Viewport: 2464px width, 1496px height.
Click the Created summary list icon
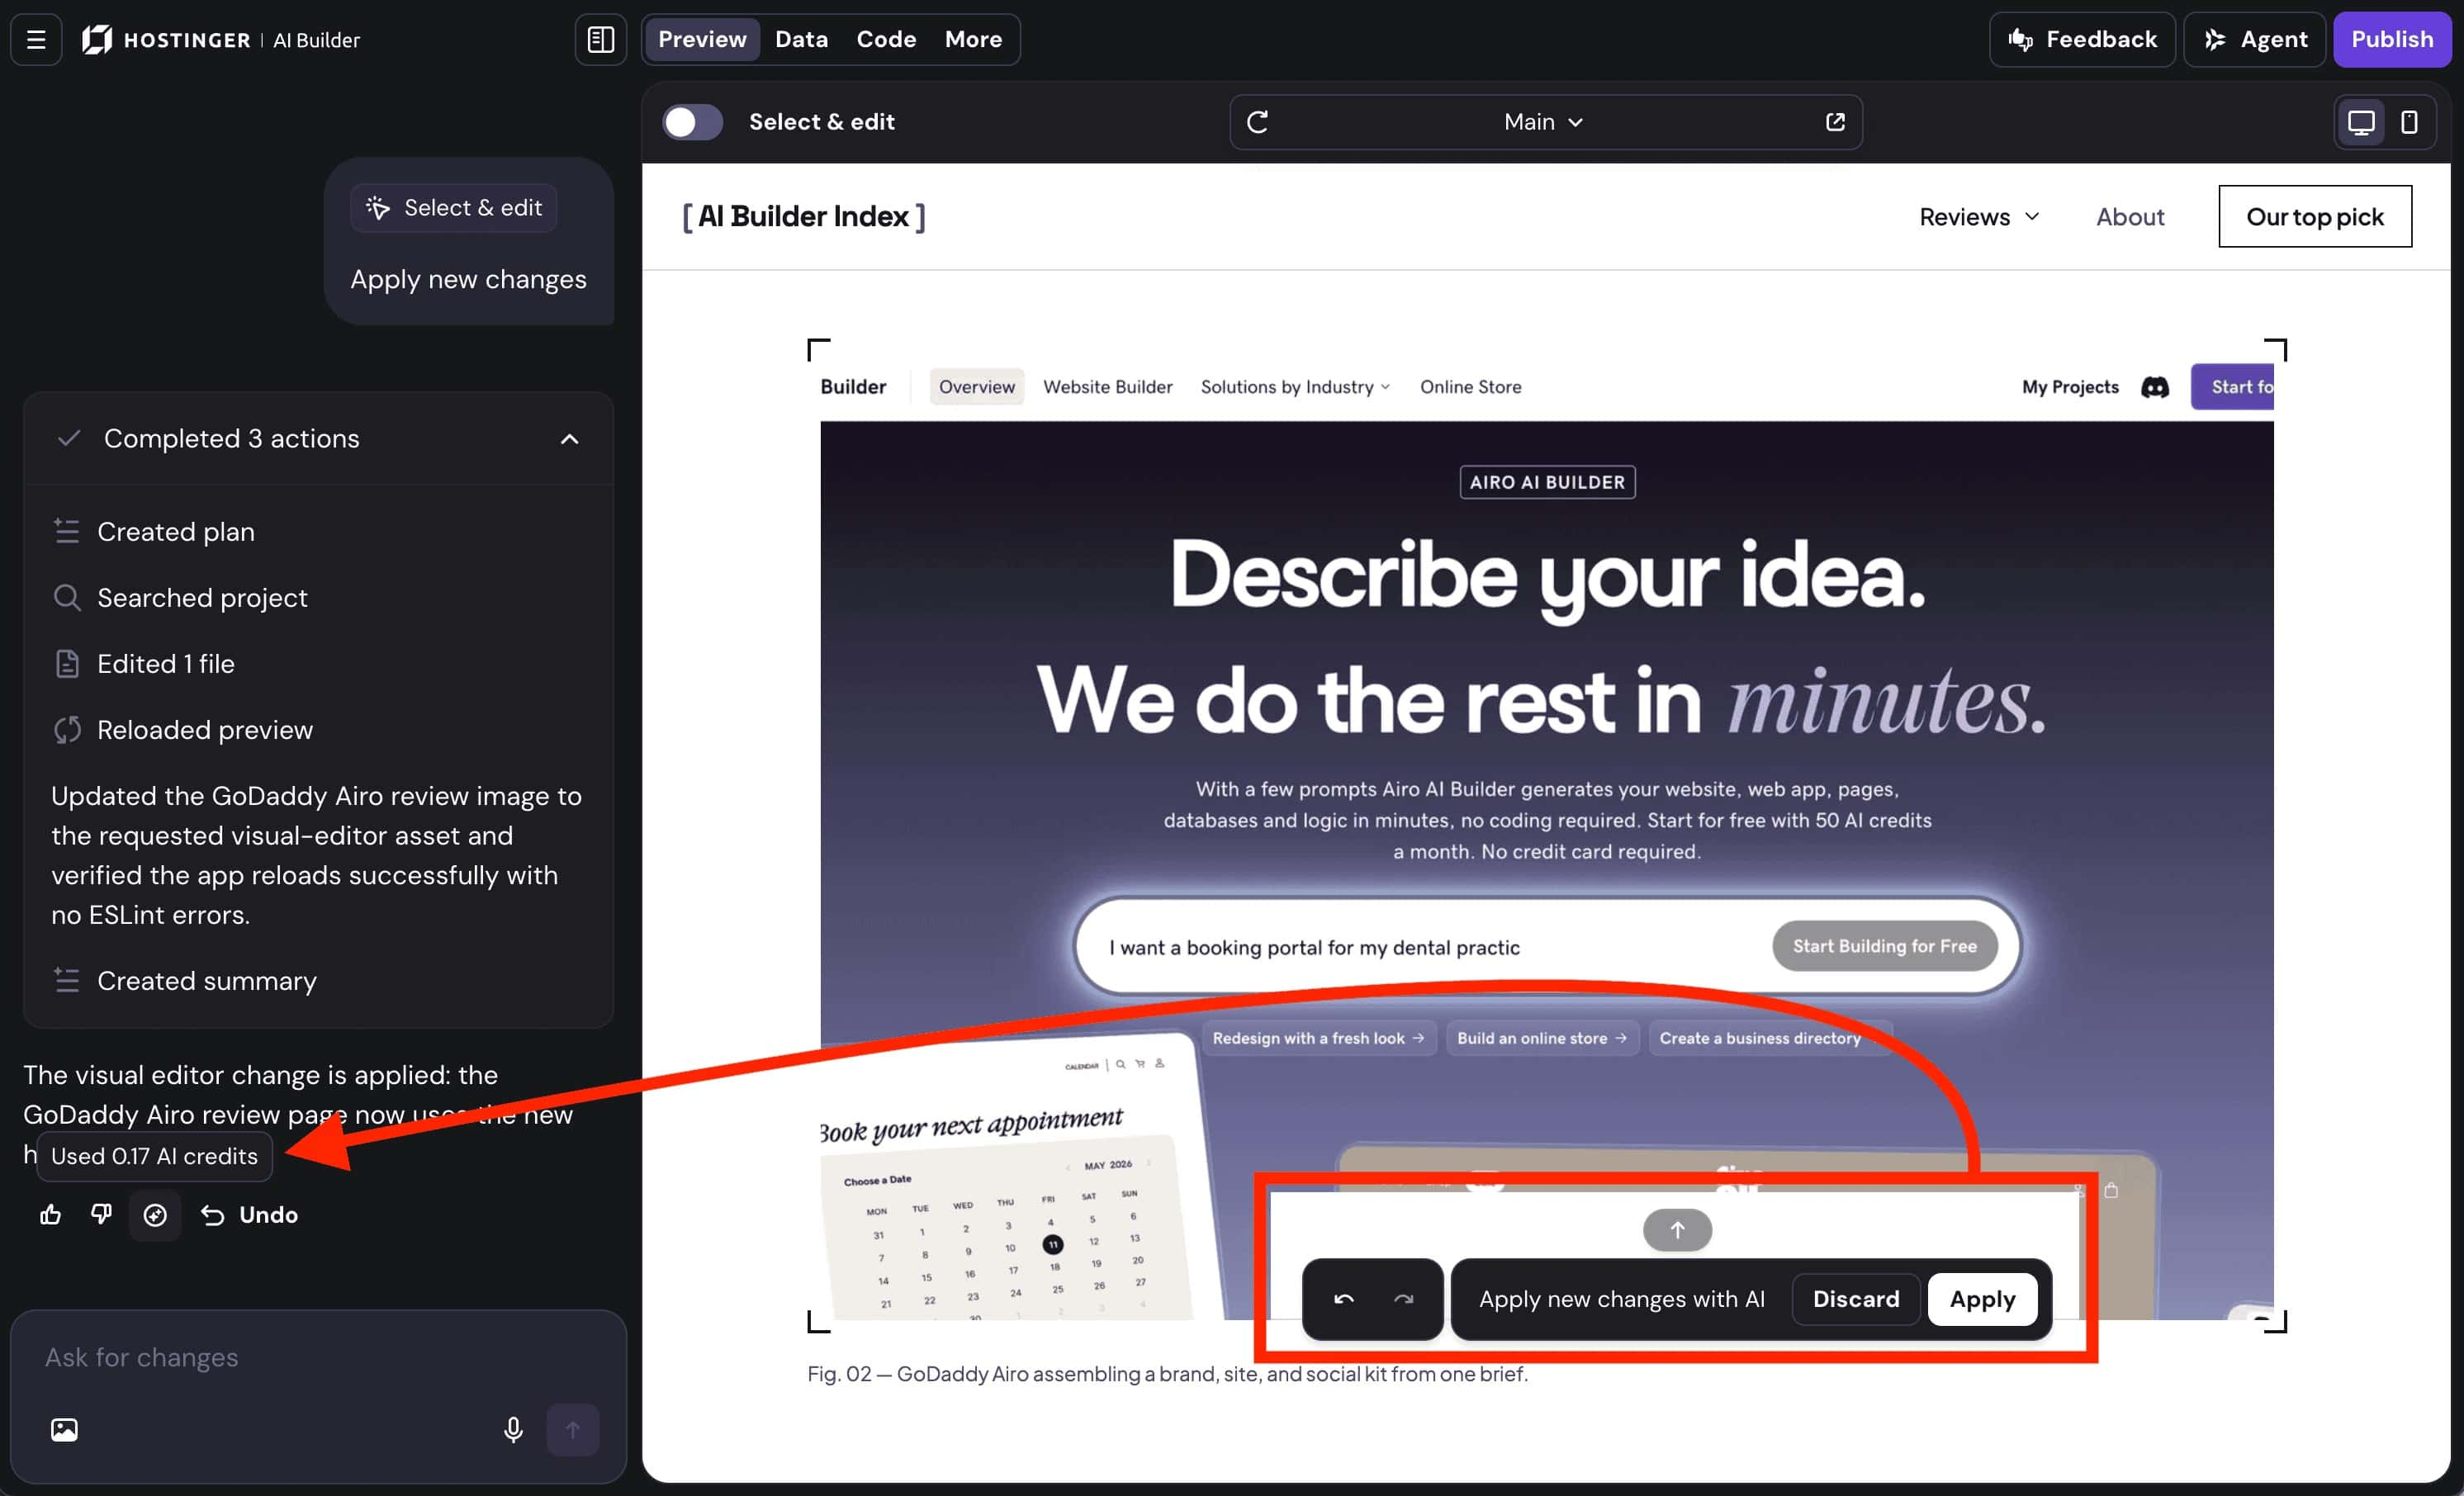[67, 980]
